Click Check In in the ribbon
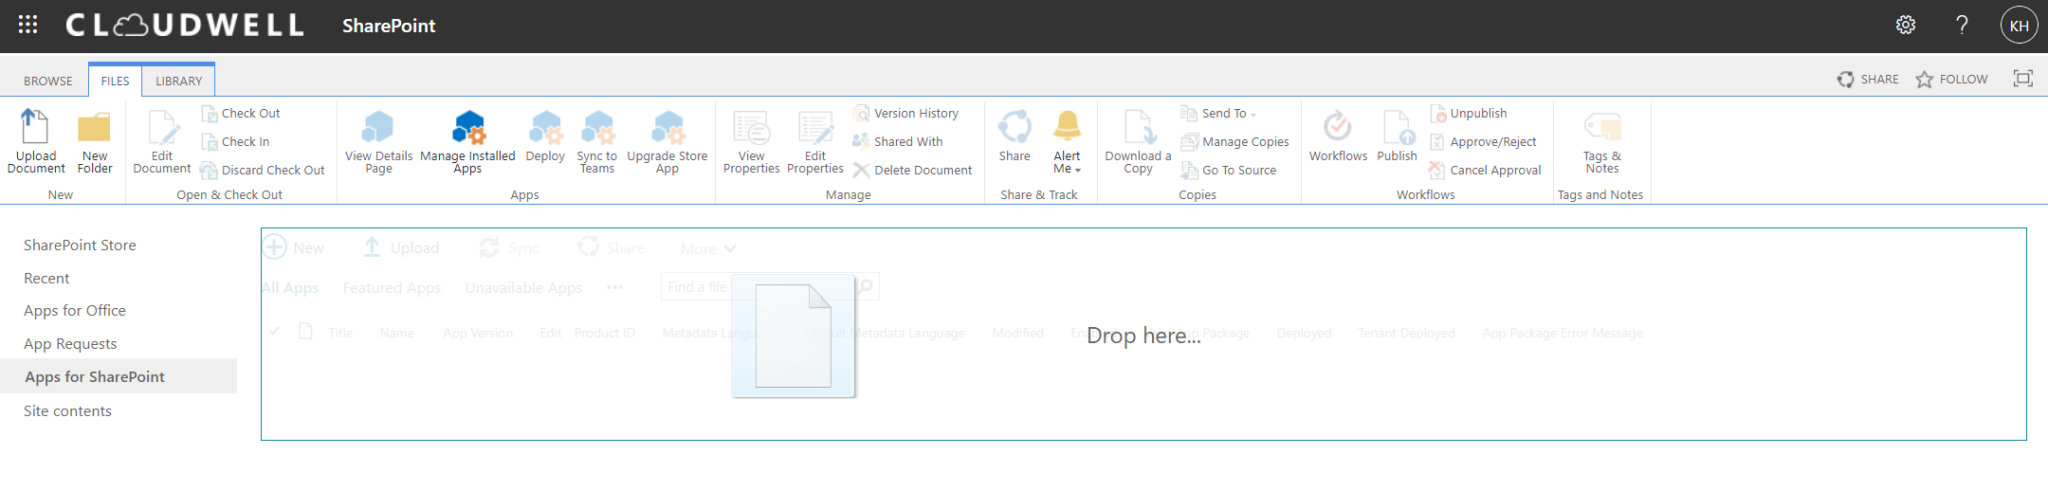 [x=236, y=142]
